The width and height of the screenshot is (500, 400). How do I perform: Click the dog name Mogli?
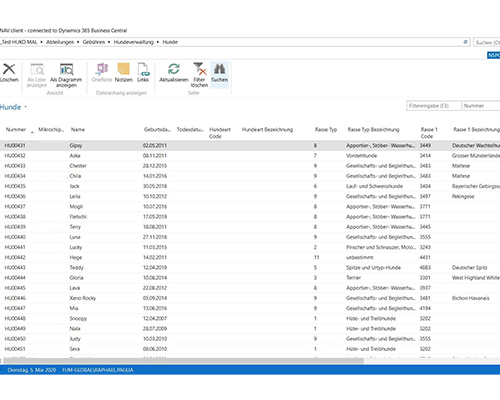pos(76,207)
